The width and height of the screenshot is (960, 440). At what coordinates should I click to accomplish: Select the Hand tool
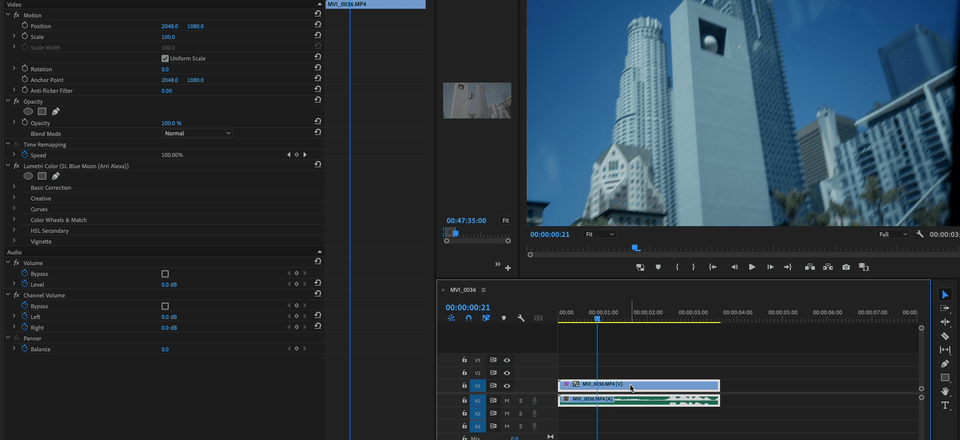coord(945,391)
